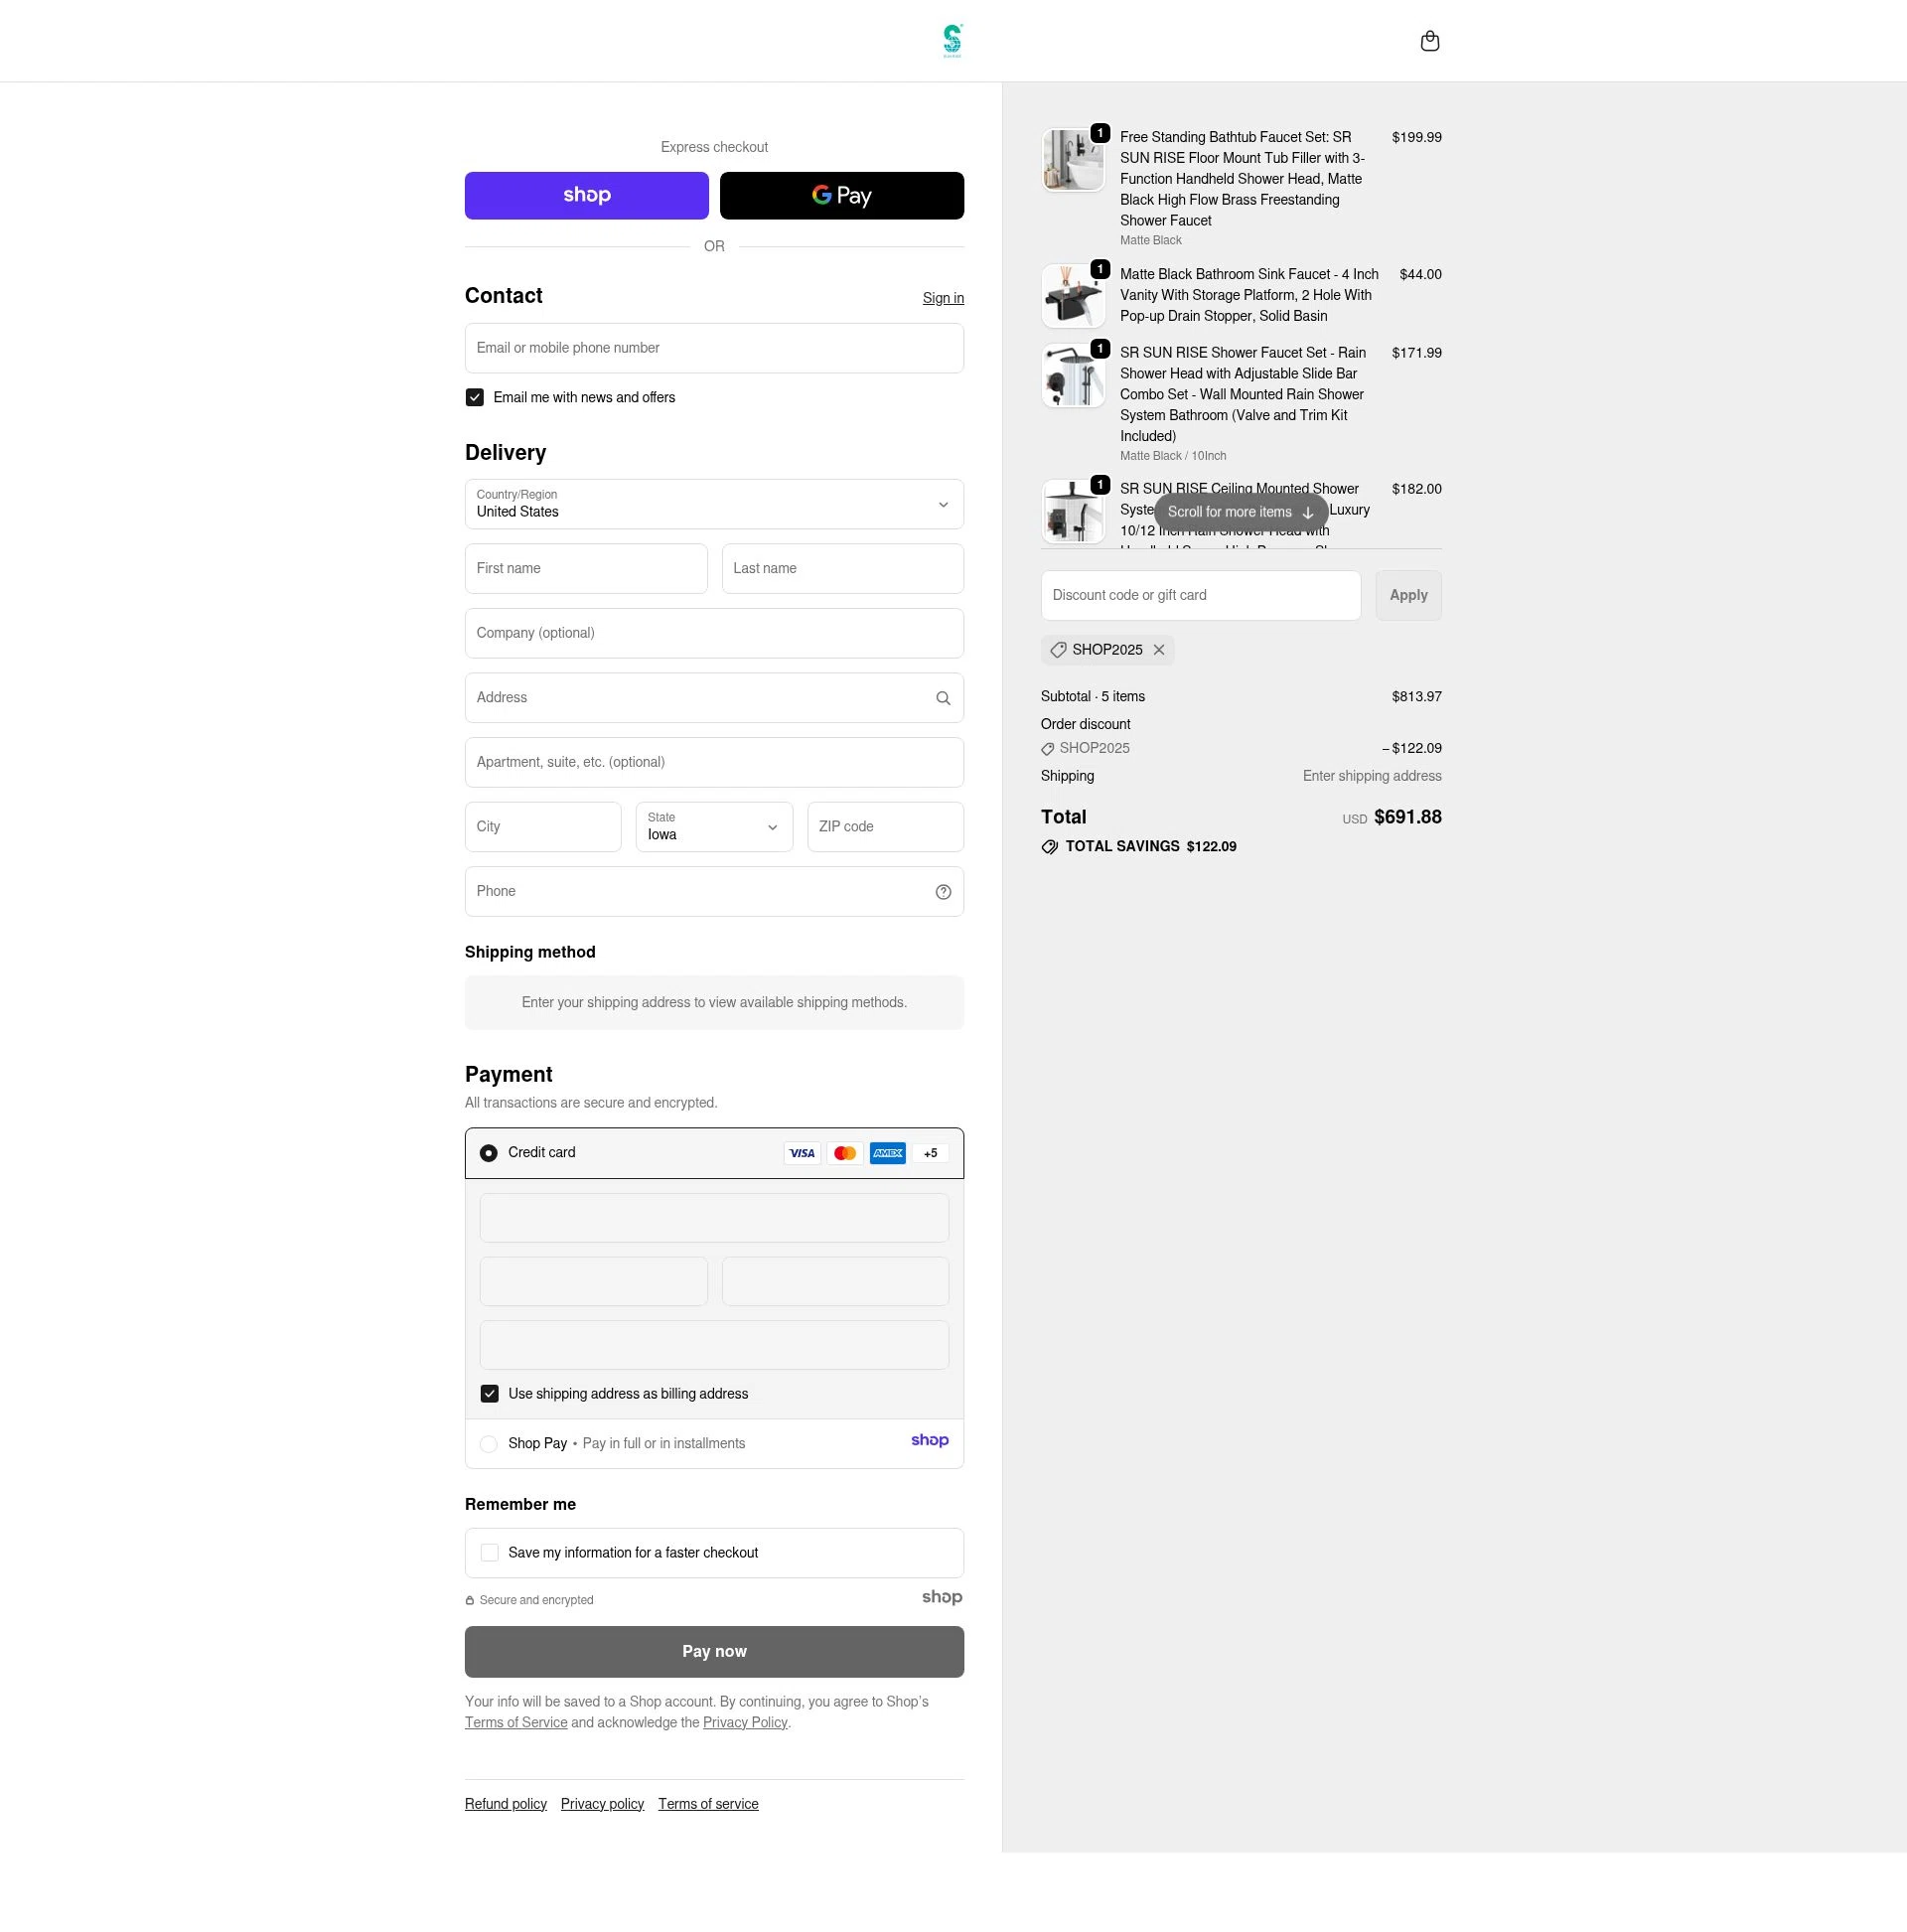The width and height of the screenshot is (1907, 1932).
Task: Remove the SHOP2025 discount code tag
Action: [x=1158, y=650]
